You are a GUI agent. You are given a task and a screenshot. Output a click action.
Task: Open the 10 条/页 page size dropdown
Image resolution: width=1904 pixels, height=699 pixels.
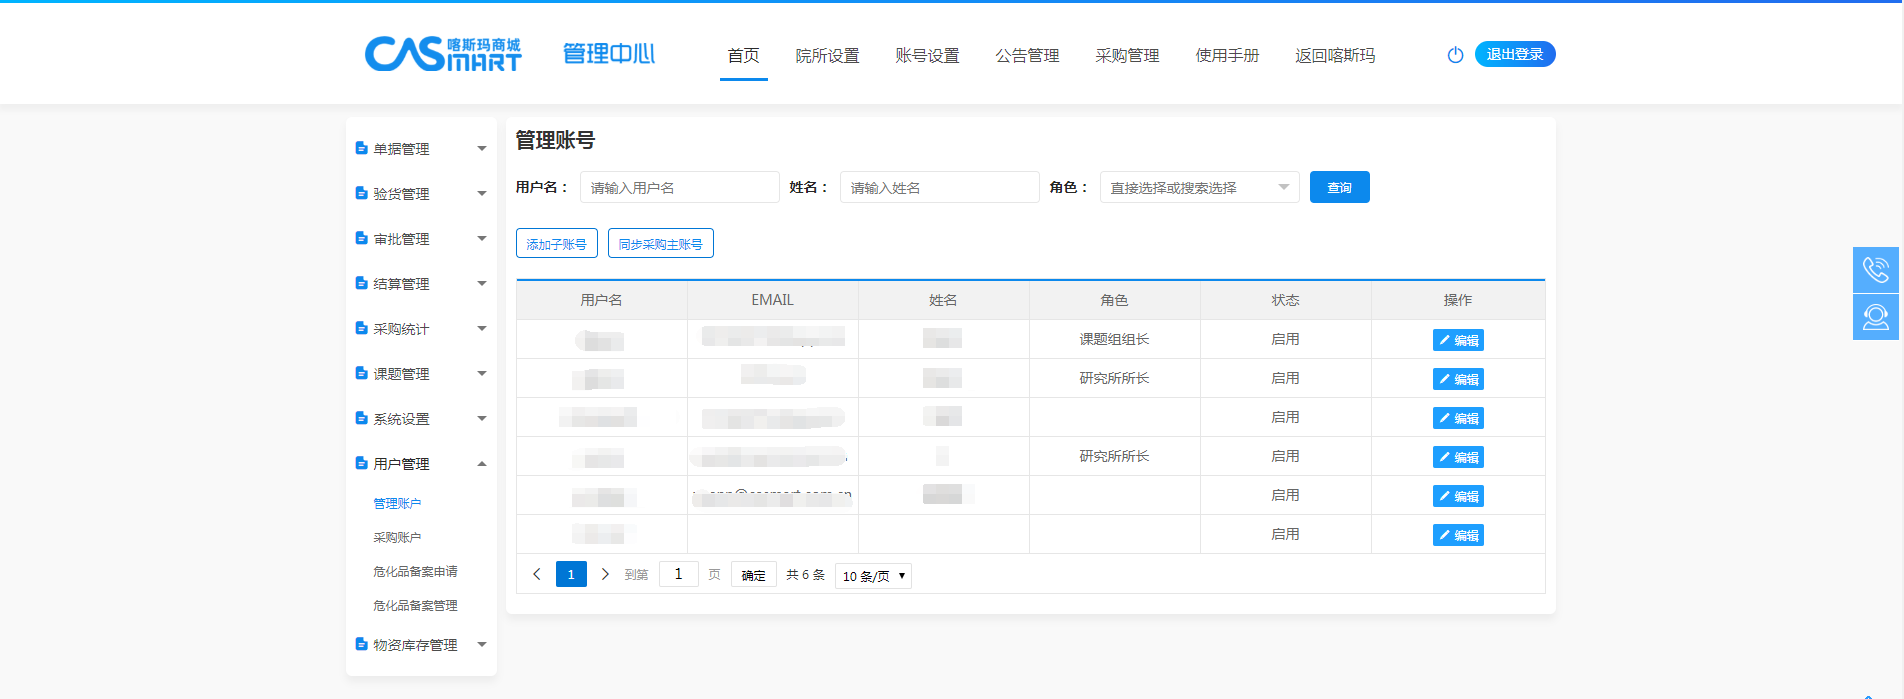pyautogui.click(x=873, y=576)
